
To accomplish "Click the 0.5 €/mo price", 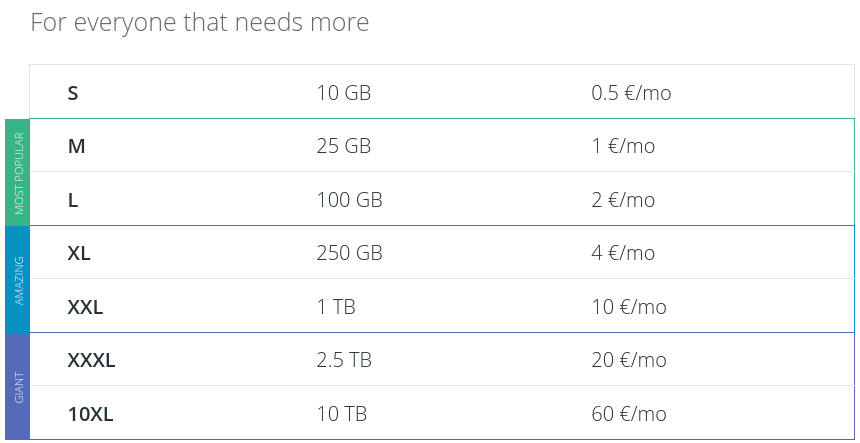I will [x=631, y=93].
